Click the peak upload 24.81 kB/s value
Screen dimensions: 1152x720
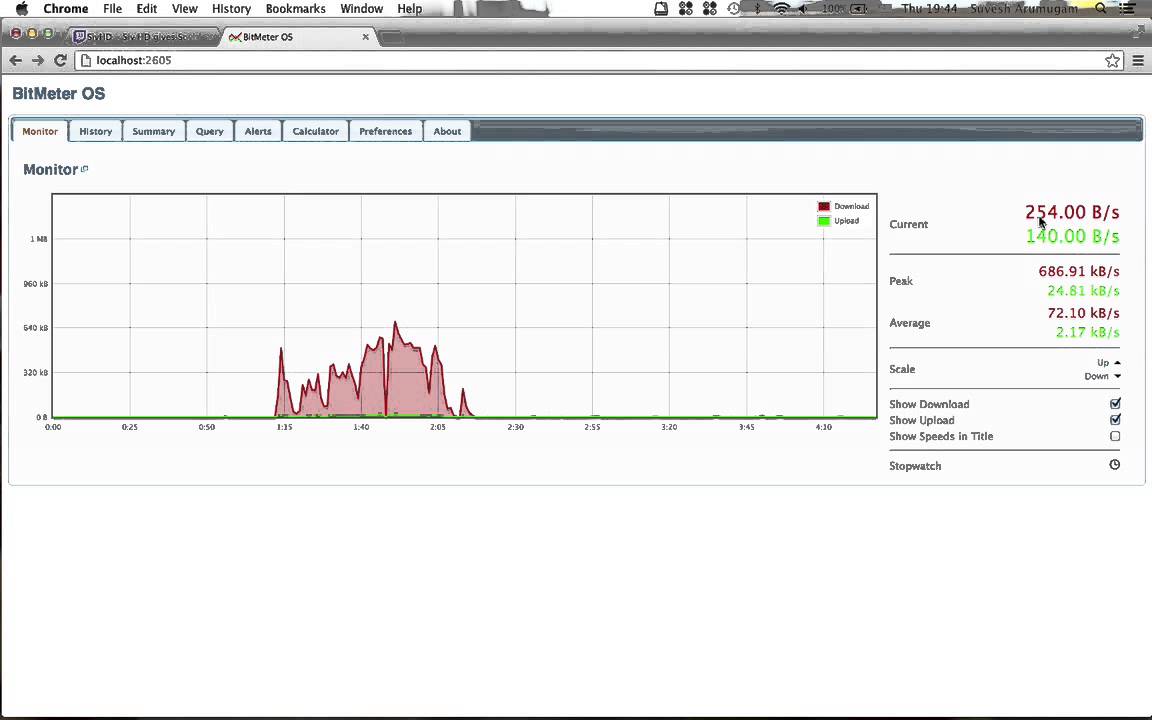pos(1083,291)
